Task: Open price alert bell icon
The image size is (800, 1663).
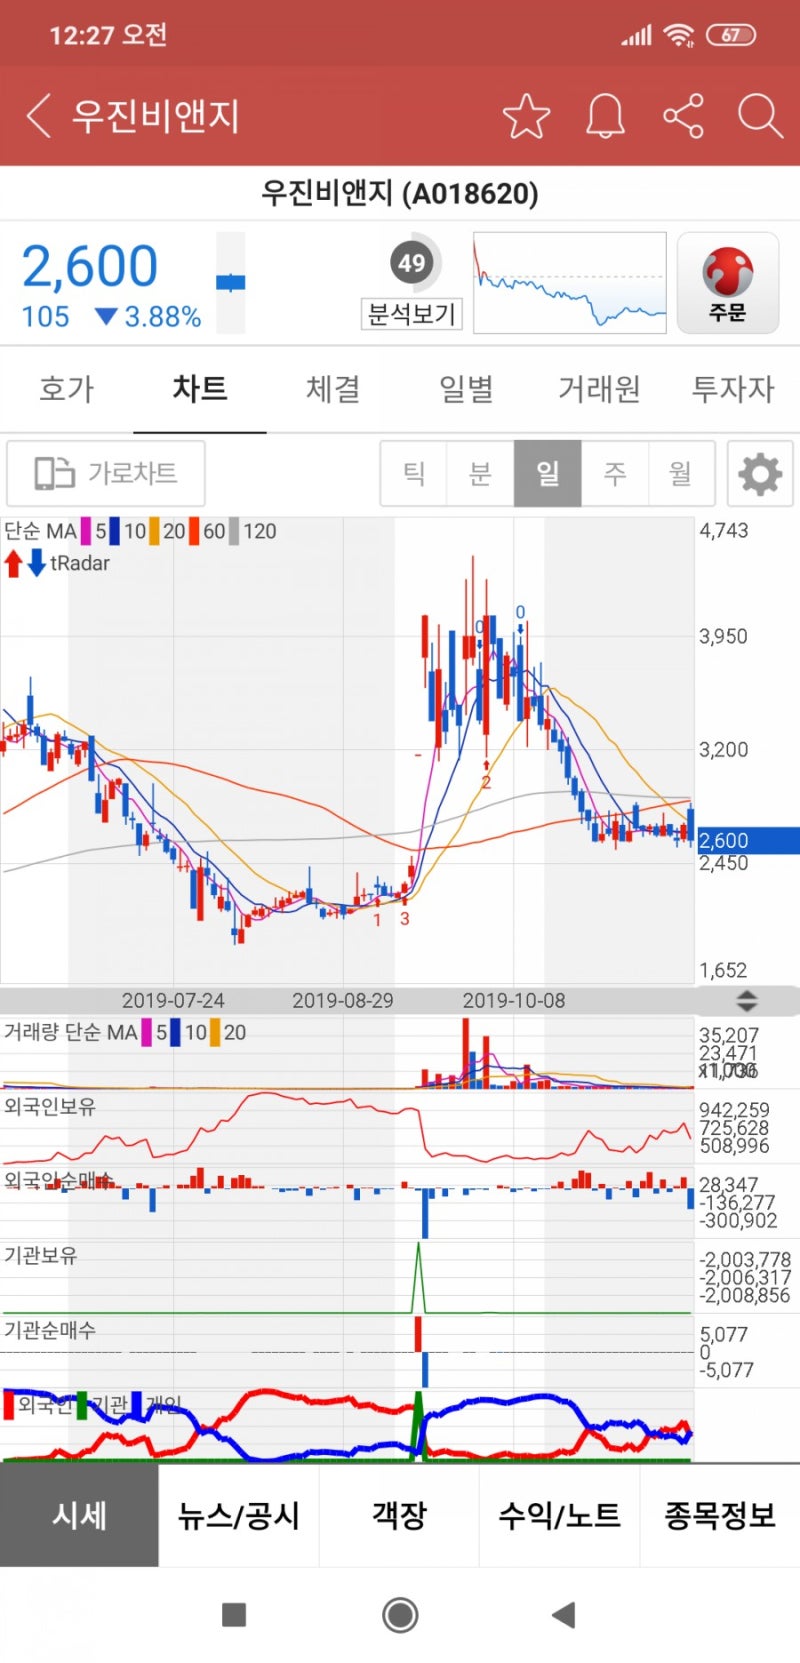Action: pos(605,116)
